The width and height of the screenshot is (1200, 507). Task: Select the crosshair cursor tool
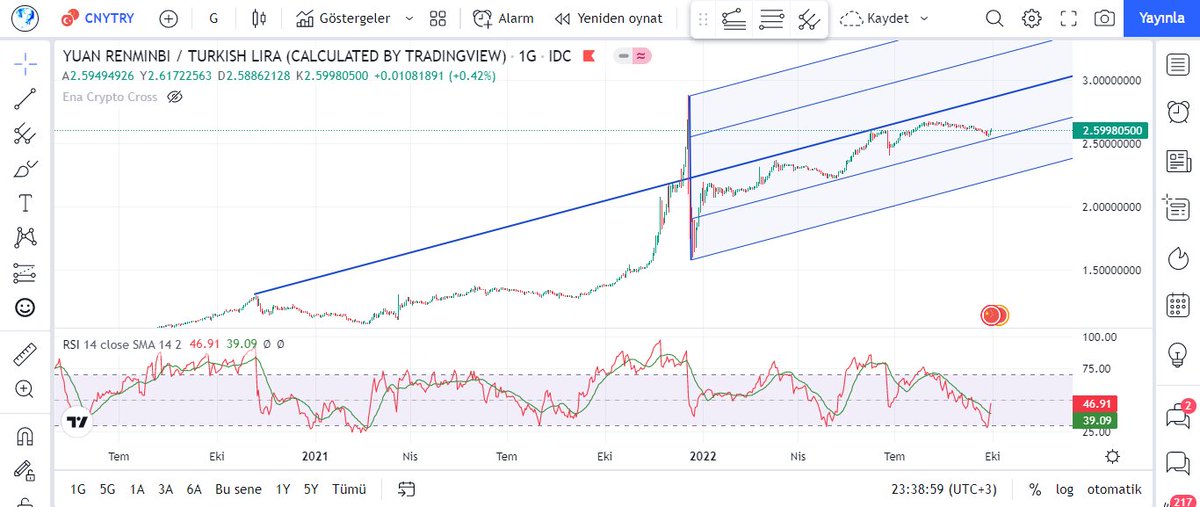pos(26,63)
